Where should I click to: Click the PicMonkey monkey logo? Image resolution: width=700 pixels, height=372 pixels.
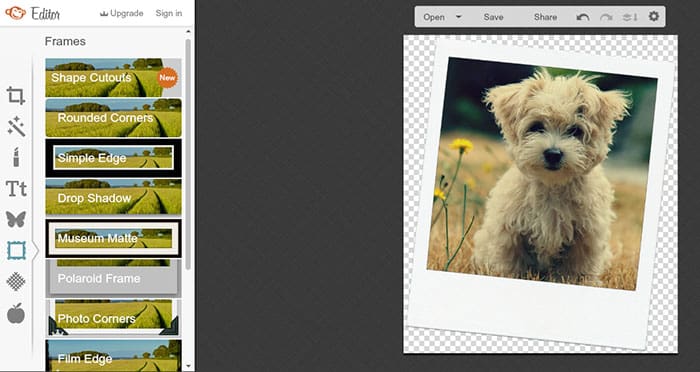[x=15, y=13]
